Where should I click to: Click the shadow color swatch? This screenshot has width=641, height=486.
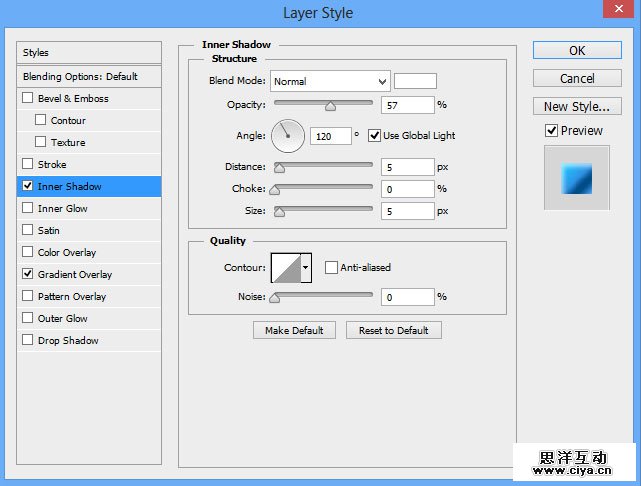pyautogui.click(x=415, y=81)
